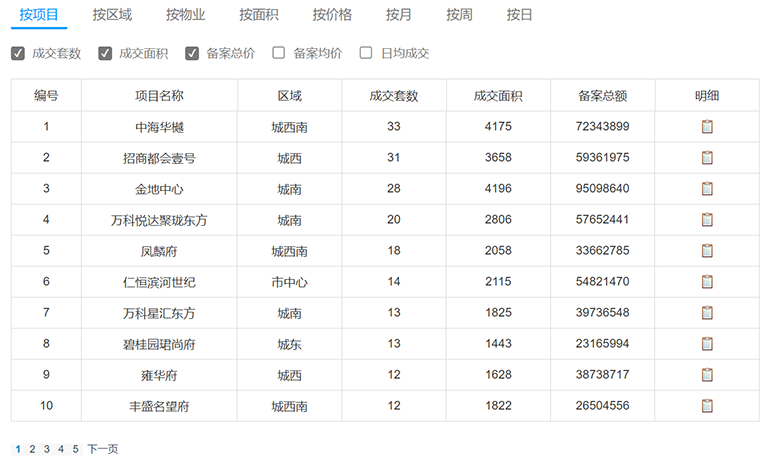Switch to the 按月 tab
The image size is (770, 463).
(398, 15)
